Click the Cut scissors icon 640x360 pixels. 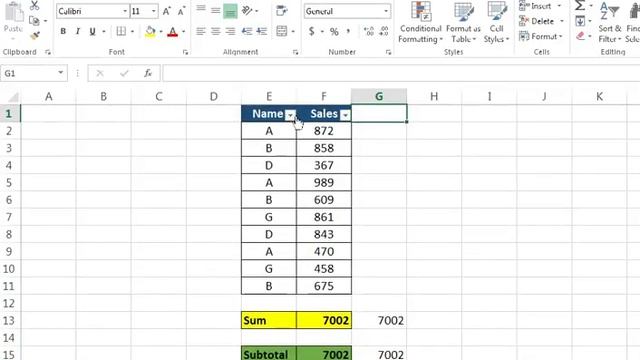34,6
